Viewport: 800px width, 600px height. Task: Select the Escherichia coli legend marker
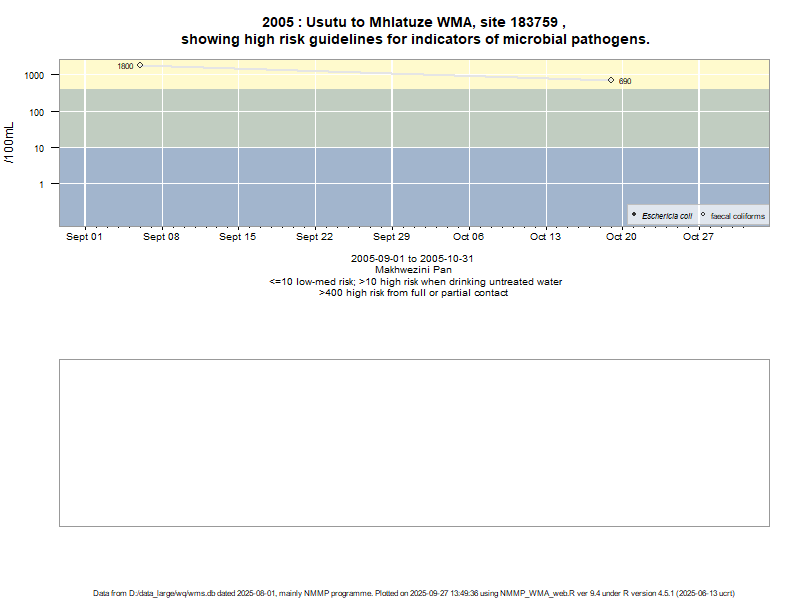[x=634, y=215]
